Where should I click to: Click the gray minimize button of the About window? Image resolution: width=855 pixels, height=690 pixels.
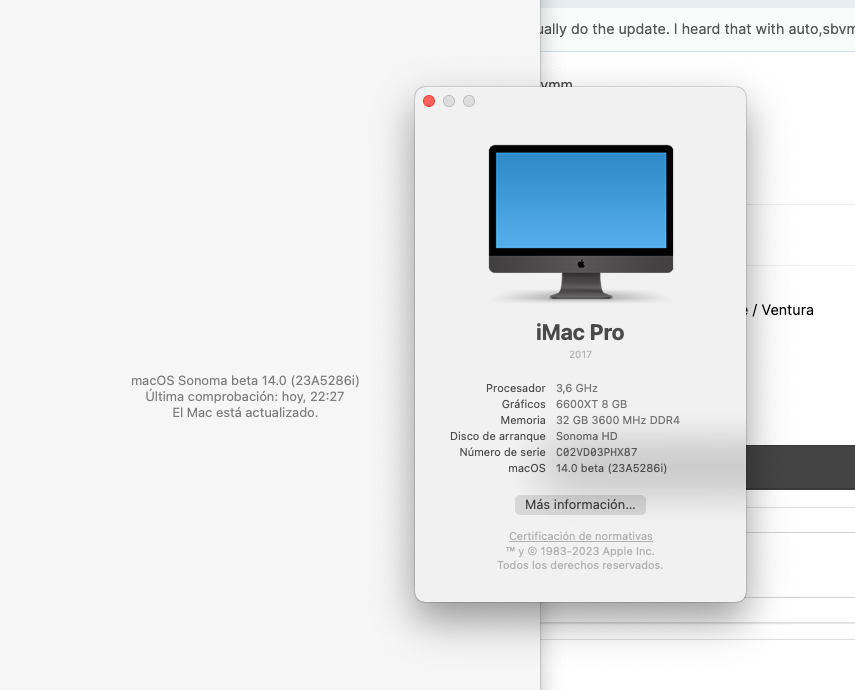449,101
